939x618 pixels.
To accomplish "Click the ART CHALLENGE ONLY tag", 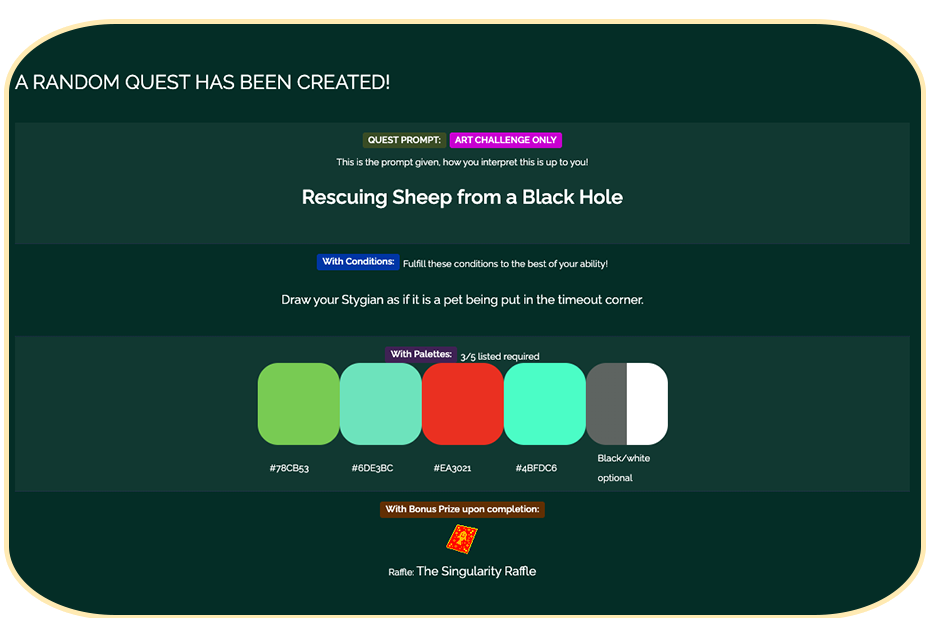I will pos(506,140).
